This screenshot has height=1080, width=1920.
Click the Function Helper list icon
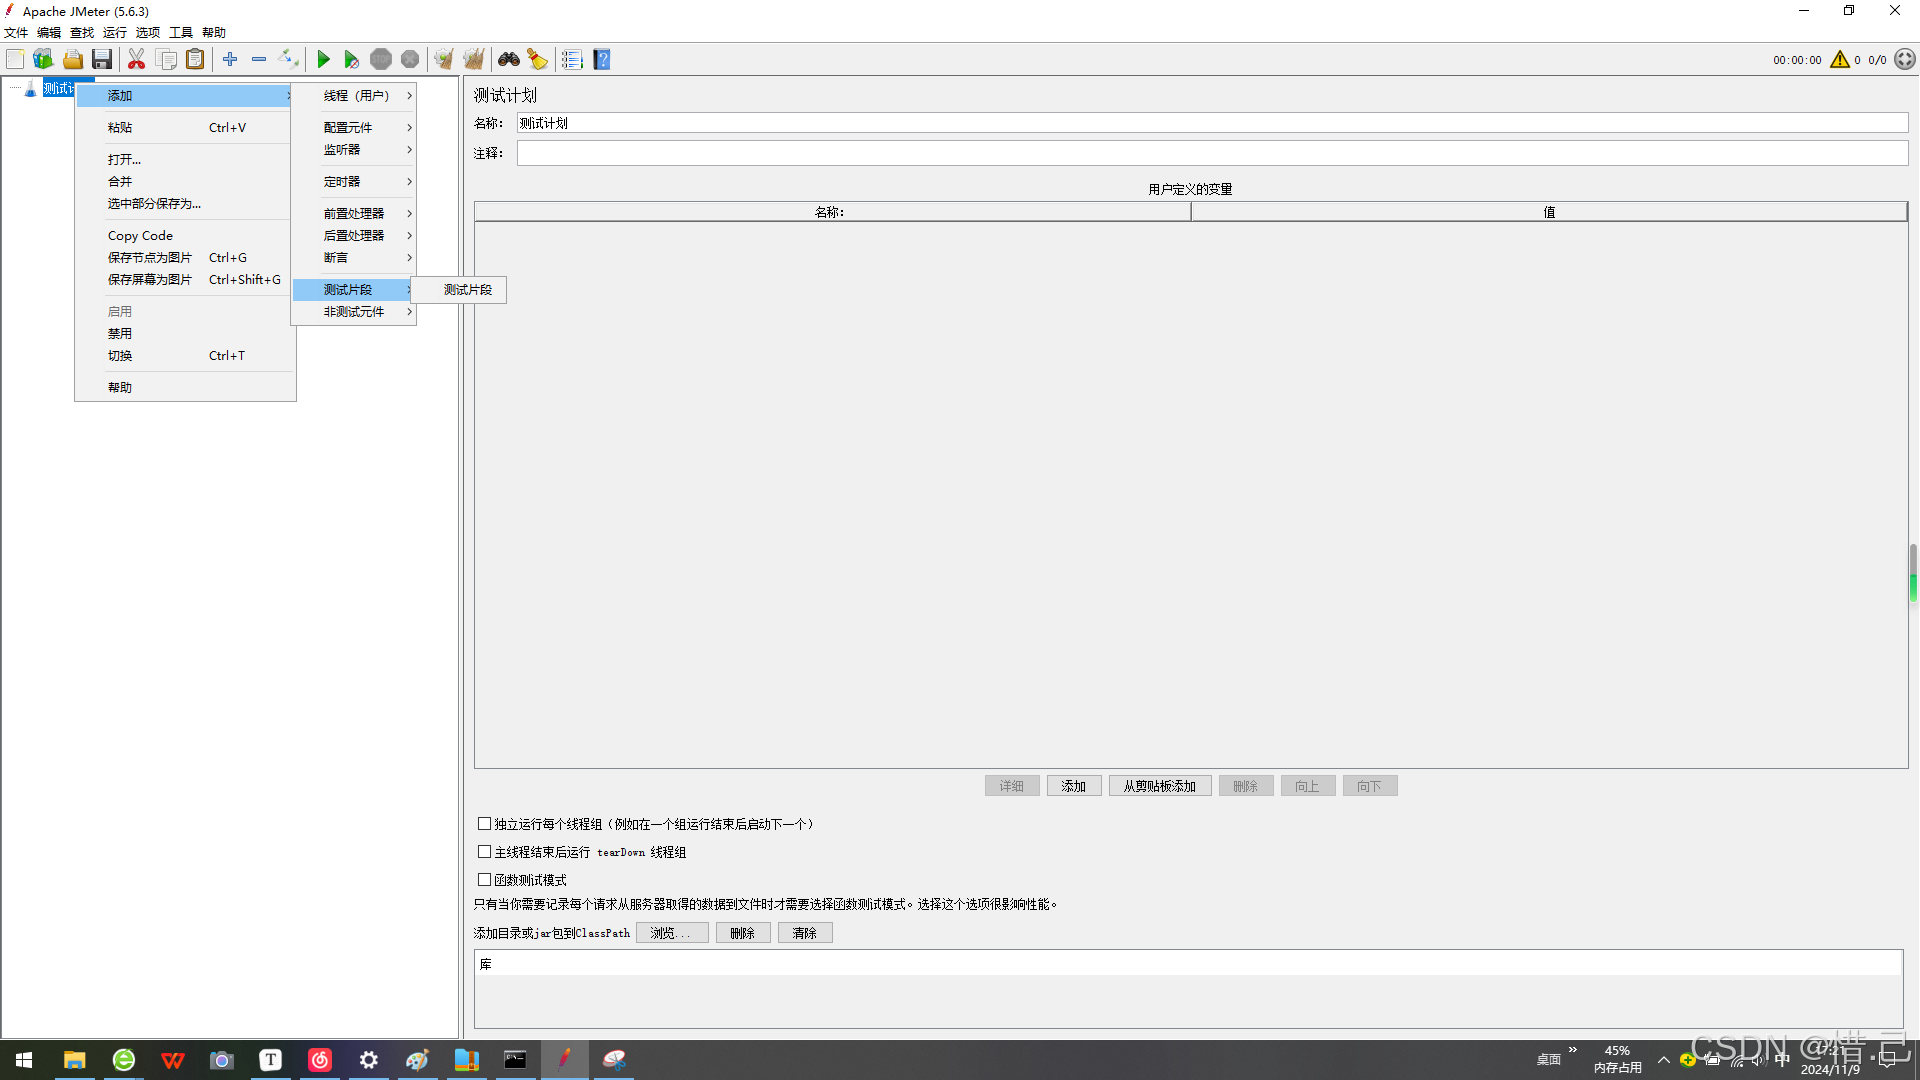click(572, 60)
